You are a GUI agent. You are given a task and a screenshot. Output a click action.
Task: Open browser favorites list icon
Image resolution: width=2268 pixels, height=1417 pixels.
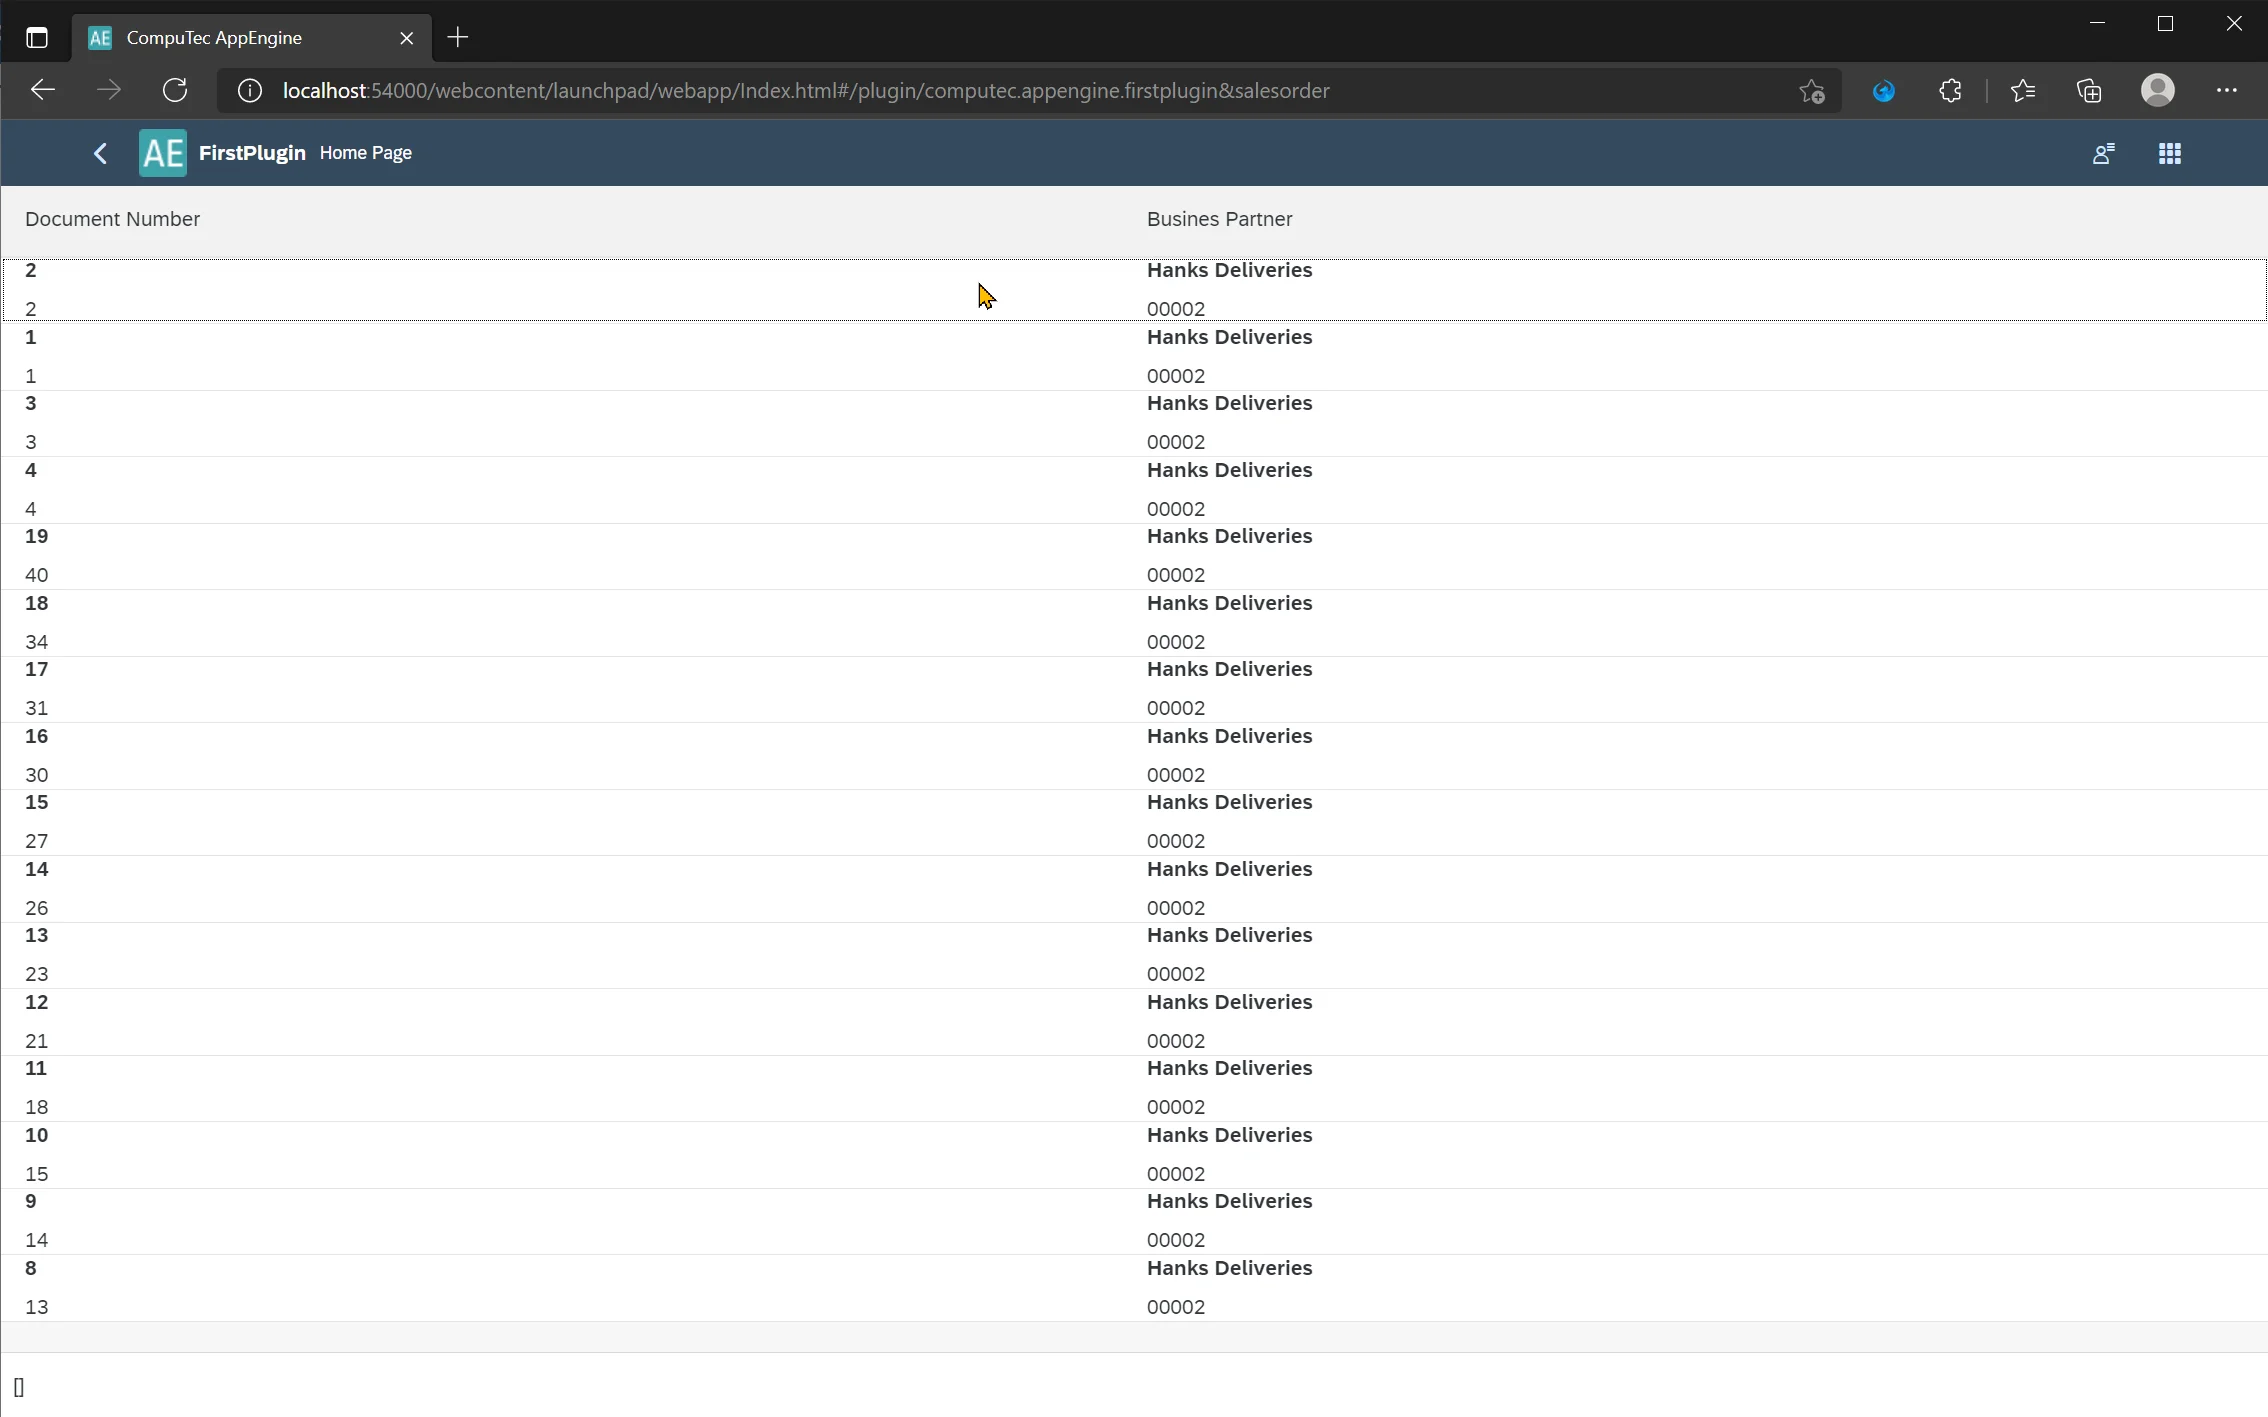point(2022,91)
